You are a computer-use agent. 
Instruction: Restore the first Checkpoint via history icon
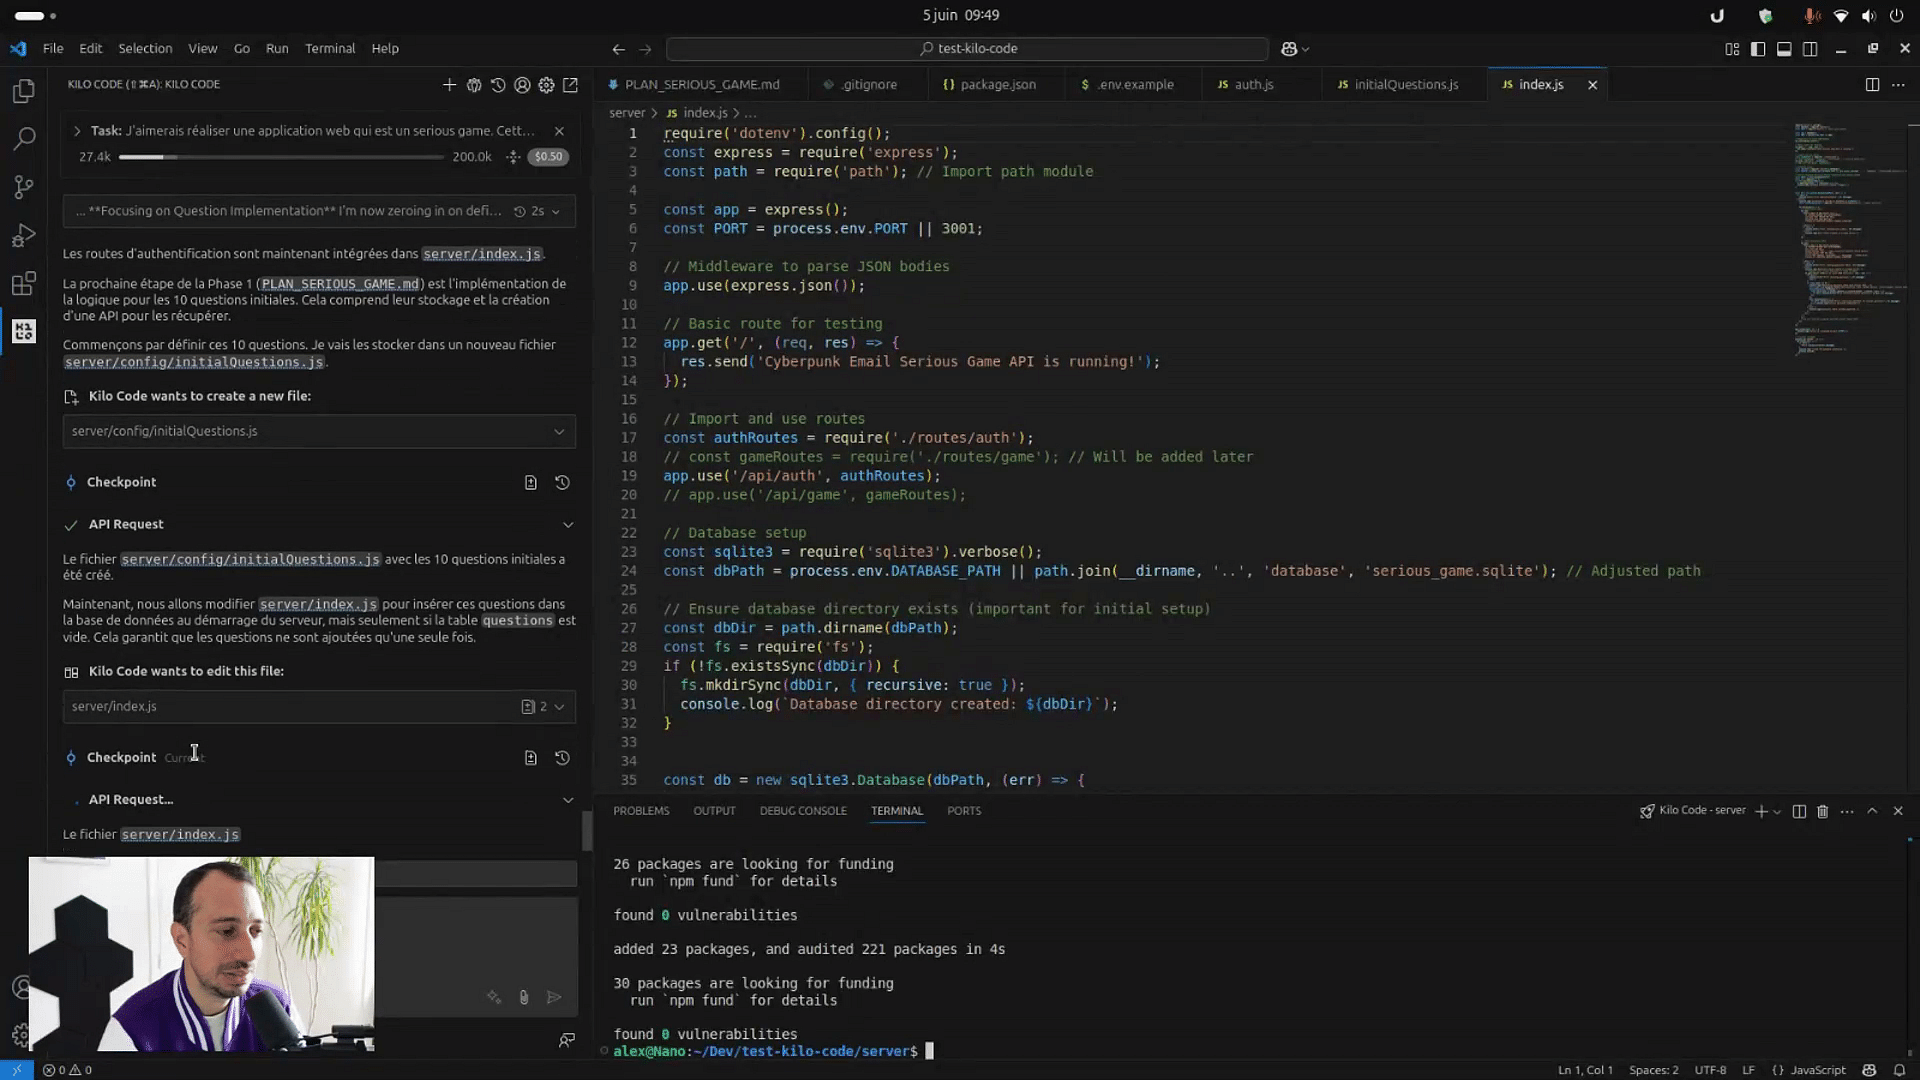(x=562, y=482)
